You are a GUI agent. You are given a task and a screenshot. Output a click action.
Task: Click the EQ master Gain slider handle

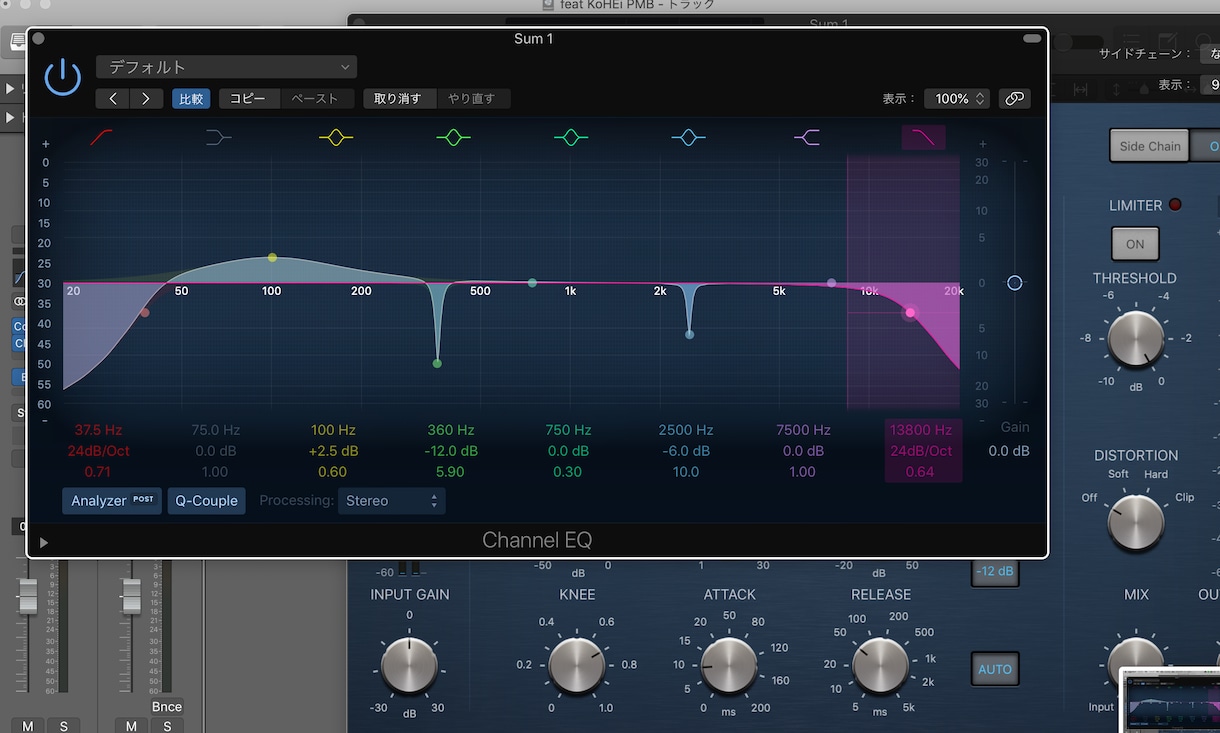point(1015,283)
